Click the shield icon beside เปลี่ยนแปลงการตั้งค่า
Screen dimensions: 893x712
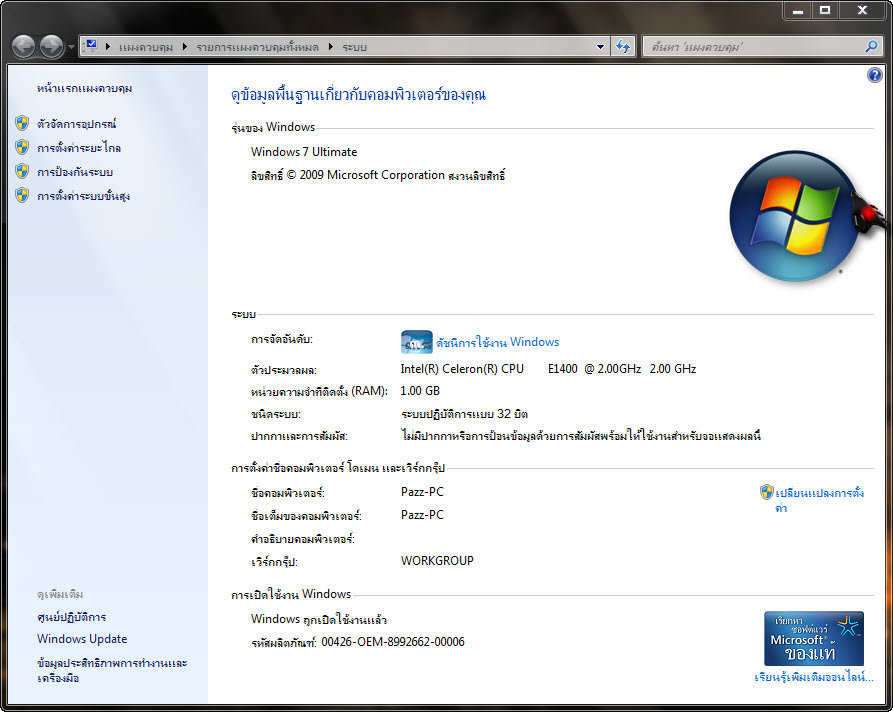point(767,492)
